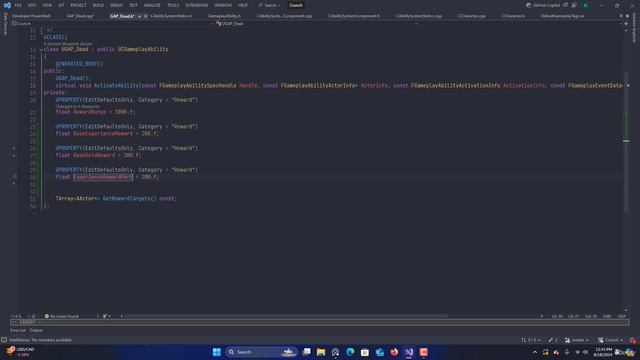The width and height of the screenshot is (640, 360).
Task: Click the vertical scrollbar of editor
Action: (x=626, y=141)
